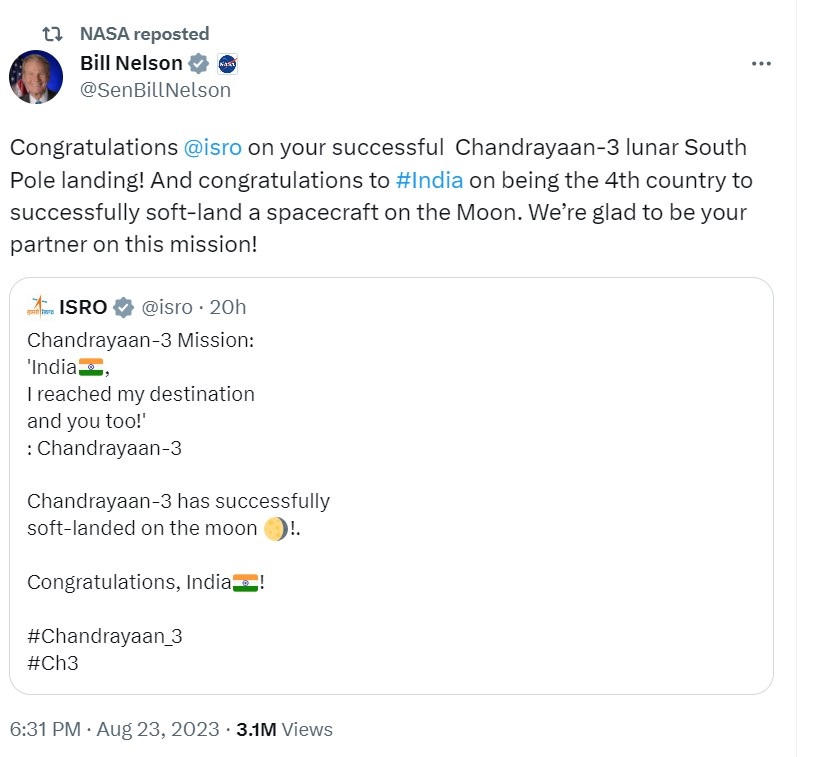Image resolution: width=830 pixels, height=757 pixels.
Task: Click the @SenBillNelson handle
Action: (155, 90)
